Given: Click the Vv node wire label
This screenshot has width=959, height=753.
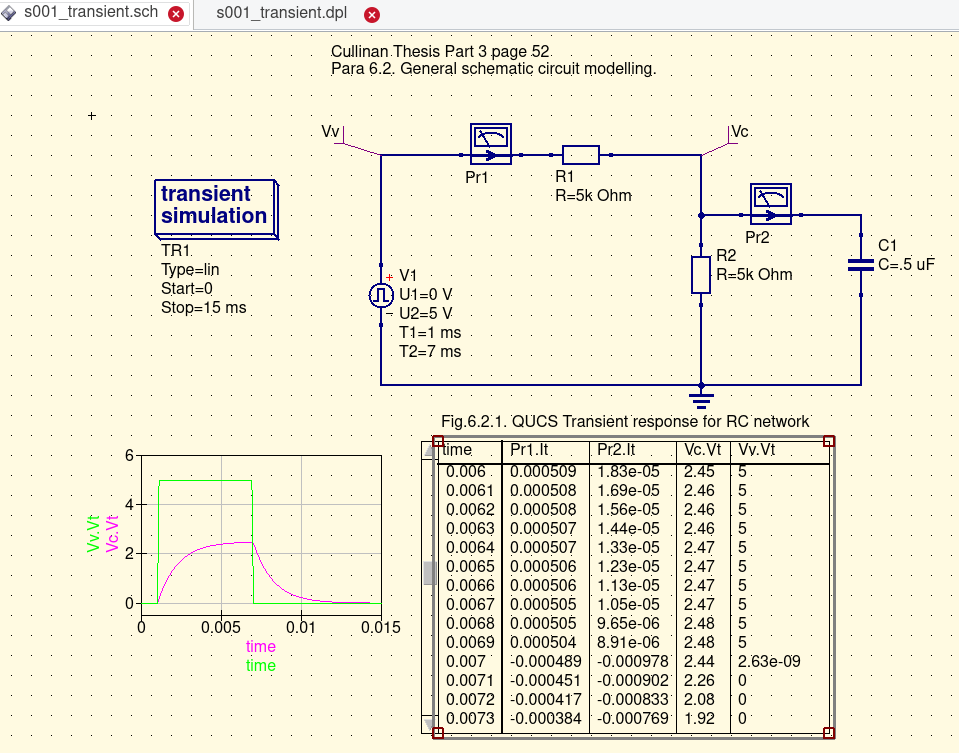Looking at the screenshot, I should [x=331, y=133].
